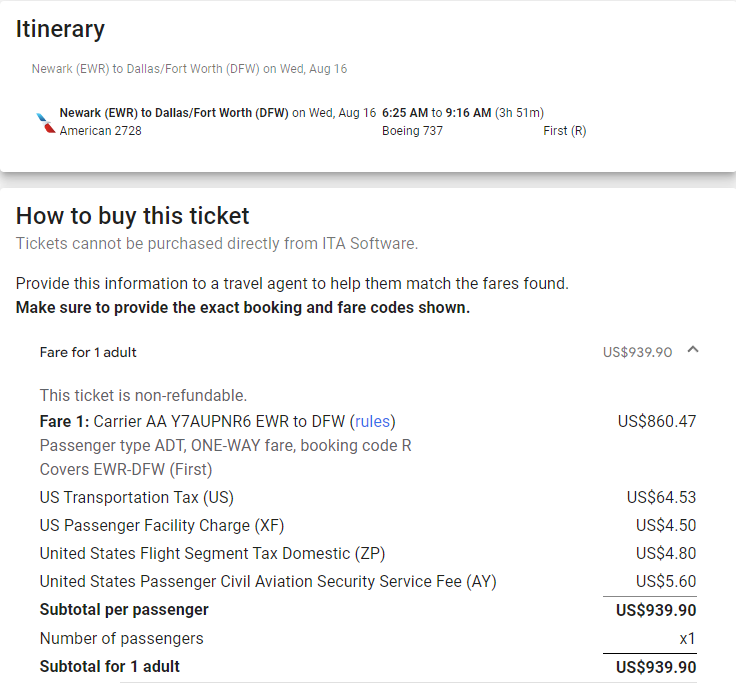The height and width of the screenshot is (683, 736).
Task: Open the fare rules link
Action: (x=373, y=421)
